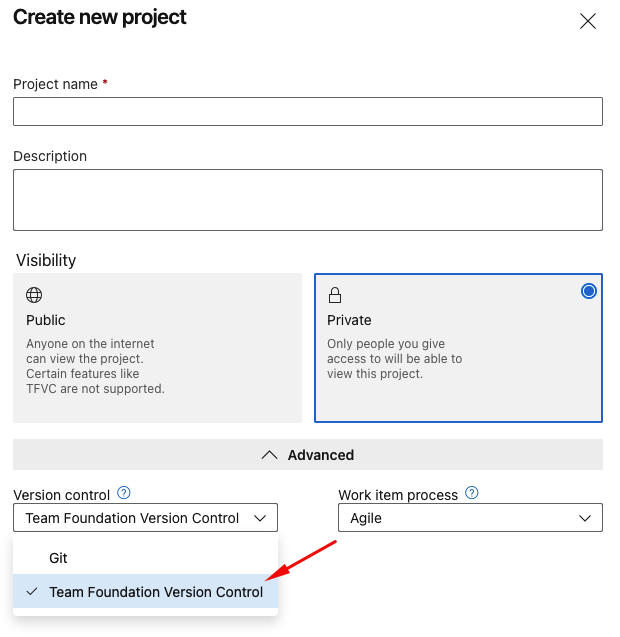Collapse the Advanced section

tap(308, 455)
